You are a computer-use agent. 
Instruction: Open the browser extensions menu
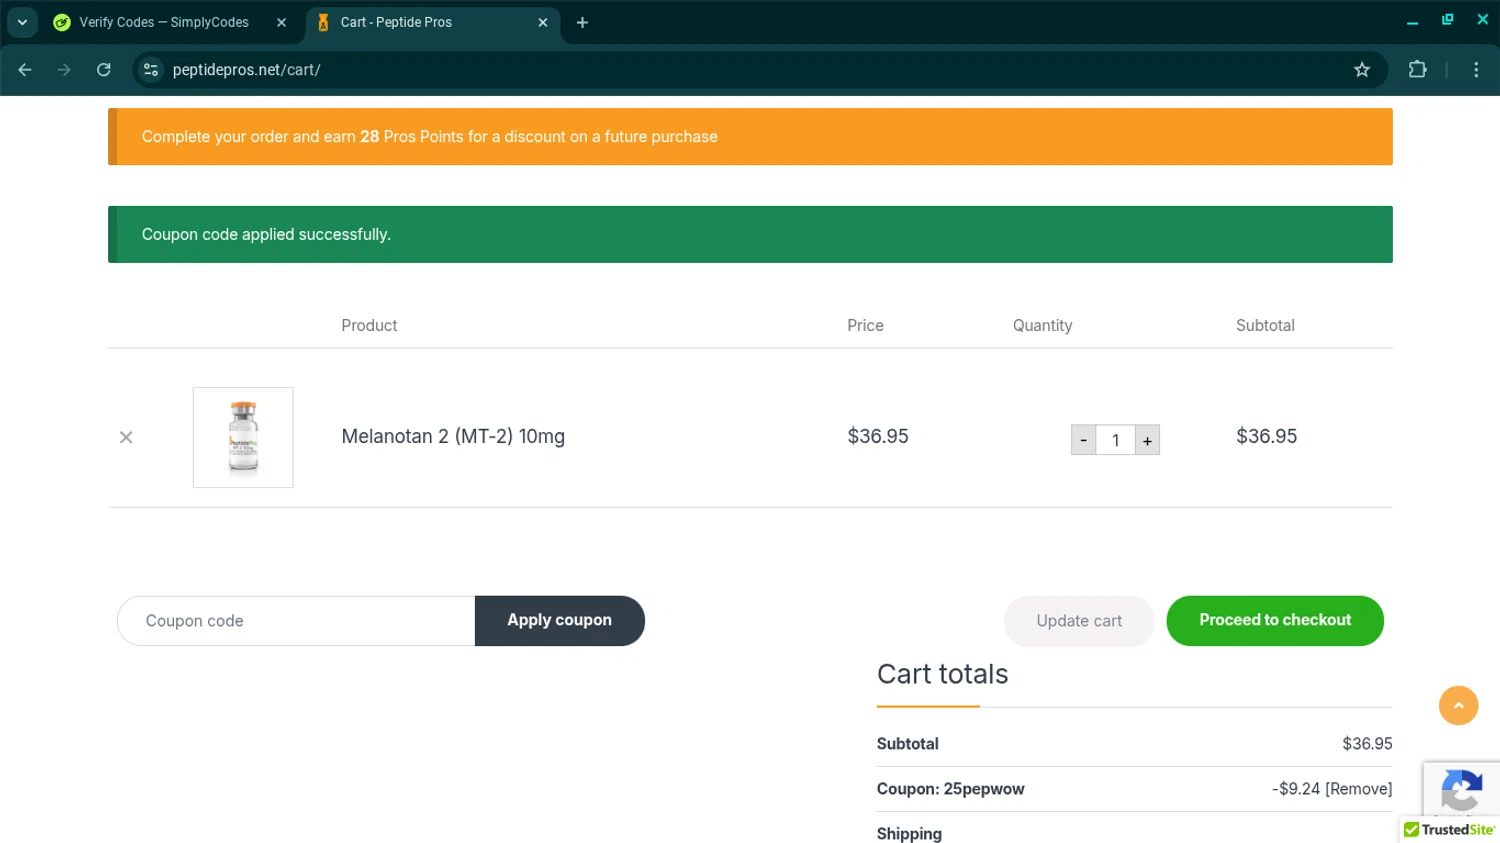[1417, 69]
